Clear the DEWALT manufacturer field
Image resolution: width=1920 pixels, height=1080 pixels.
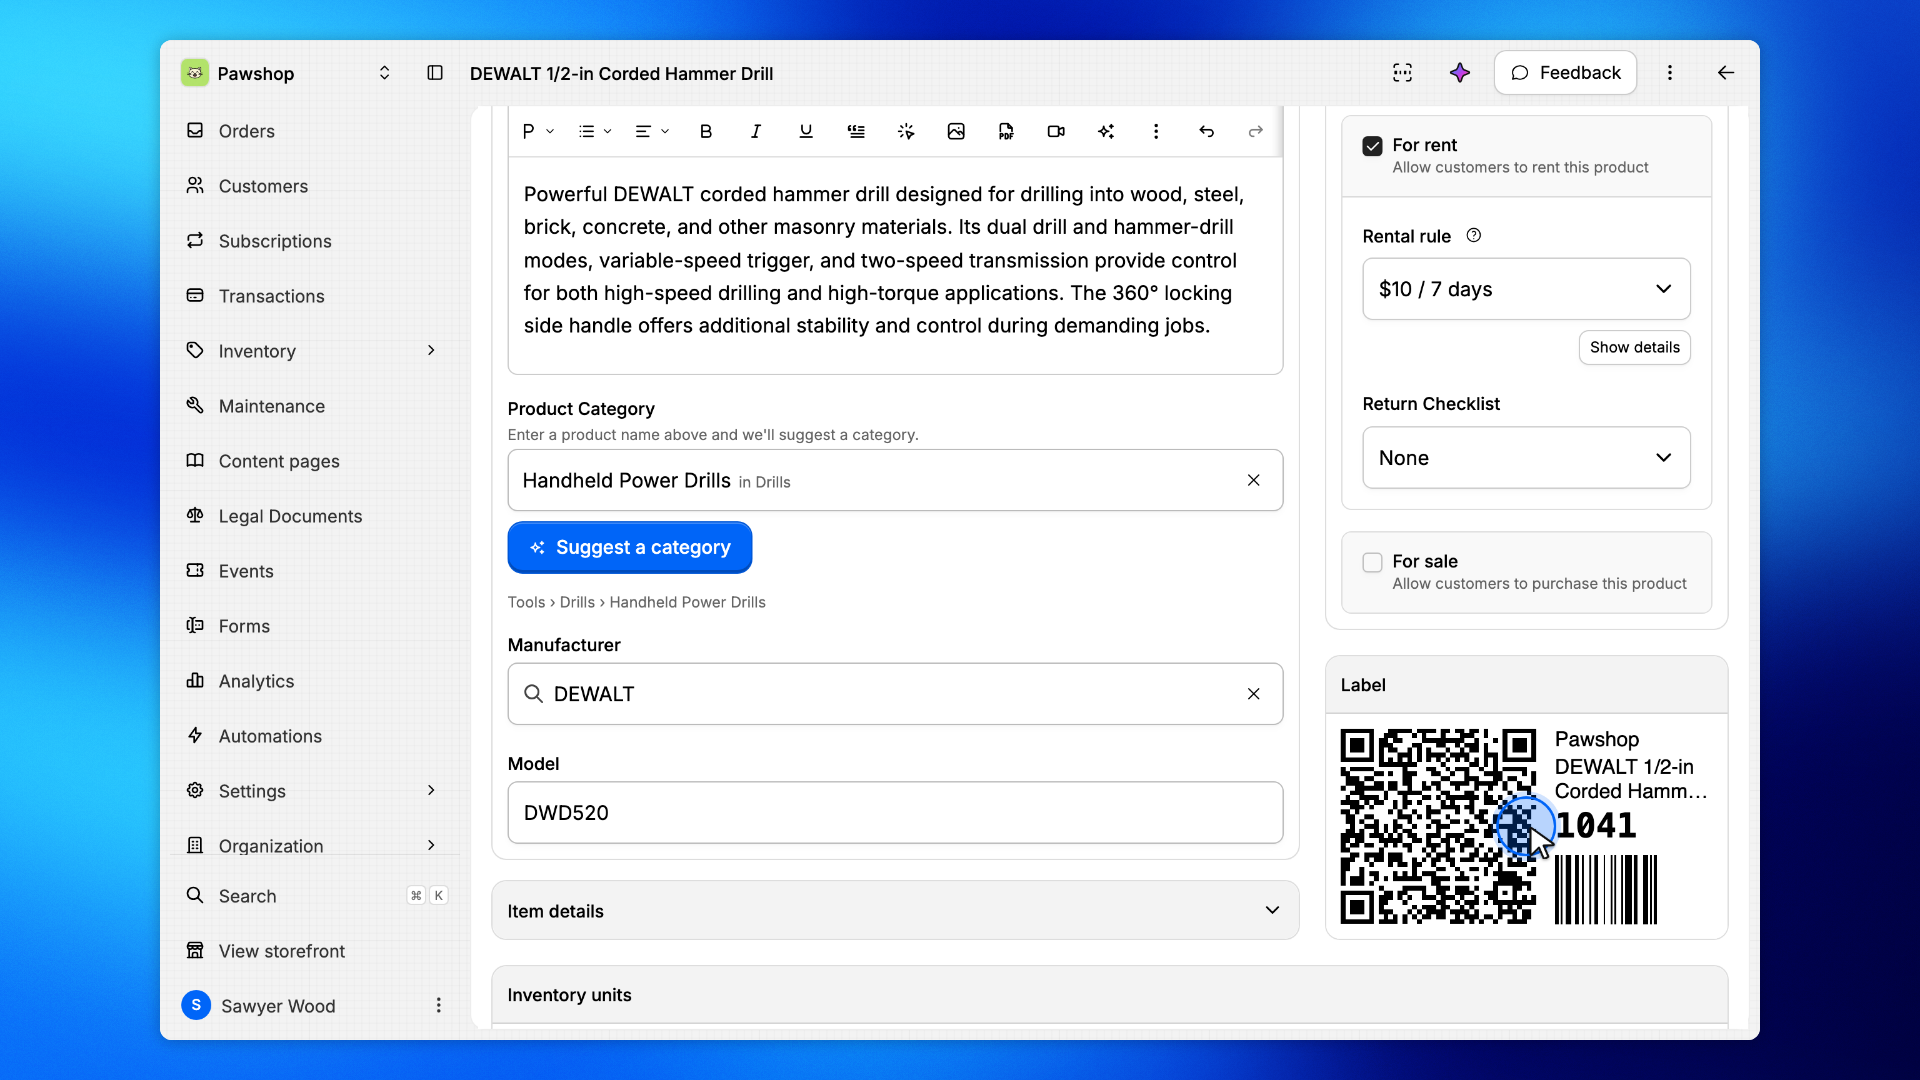(1253, 694)
